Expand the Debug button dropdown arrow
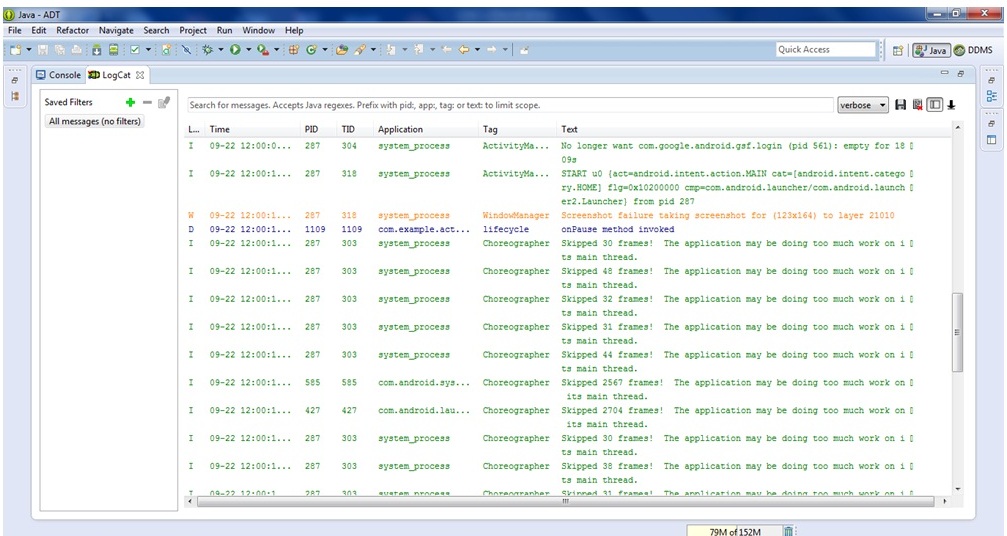 pos(220,49)
